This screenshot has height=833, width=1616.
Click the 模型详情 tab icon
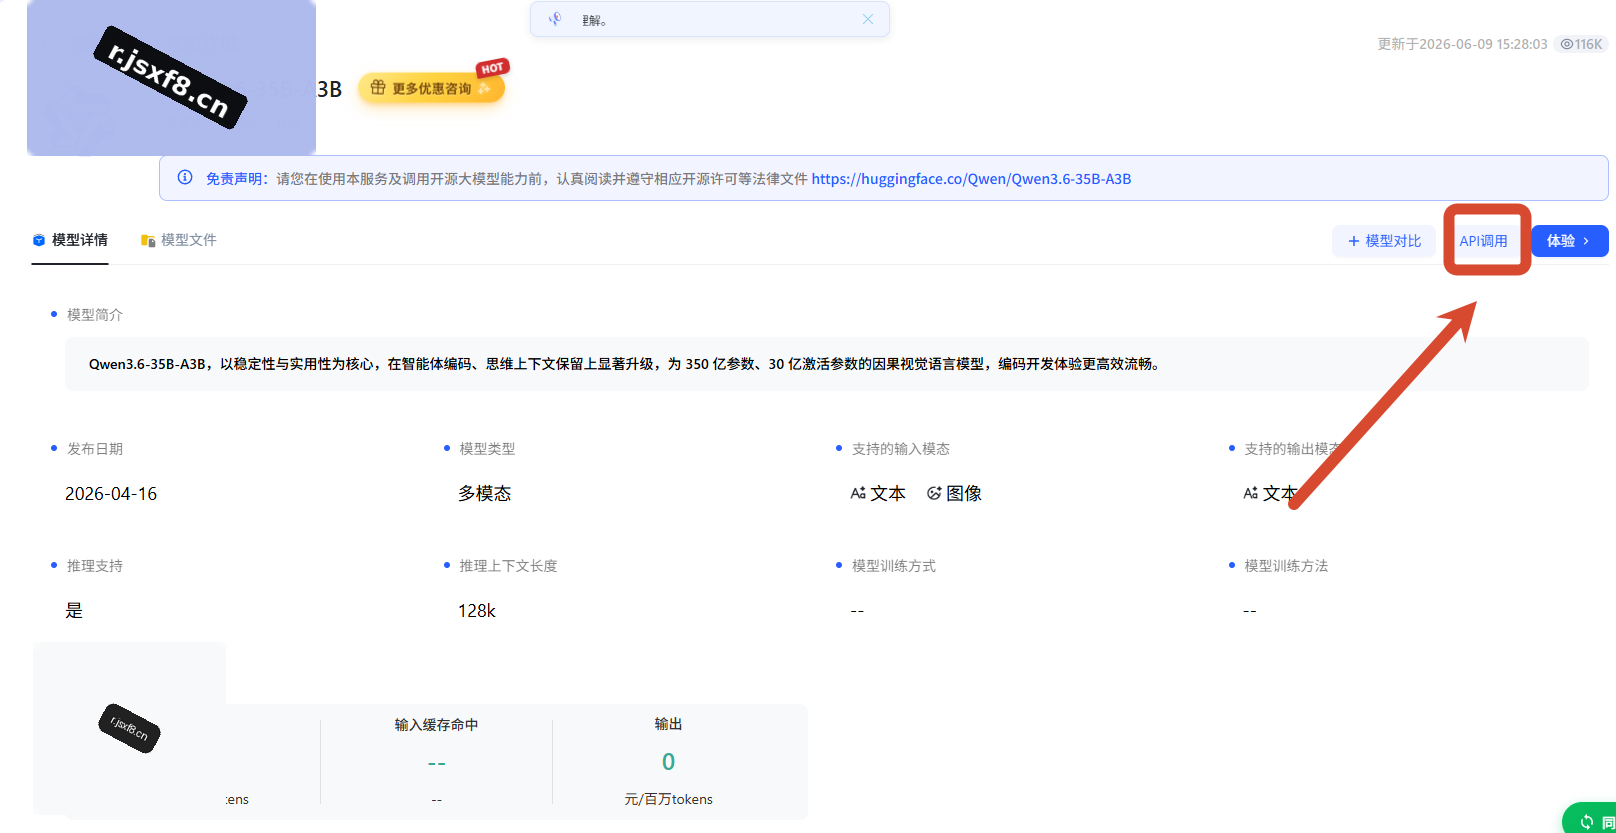point(39,240)
